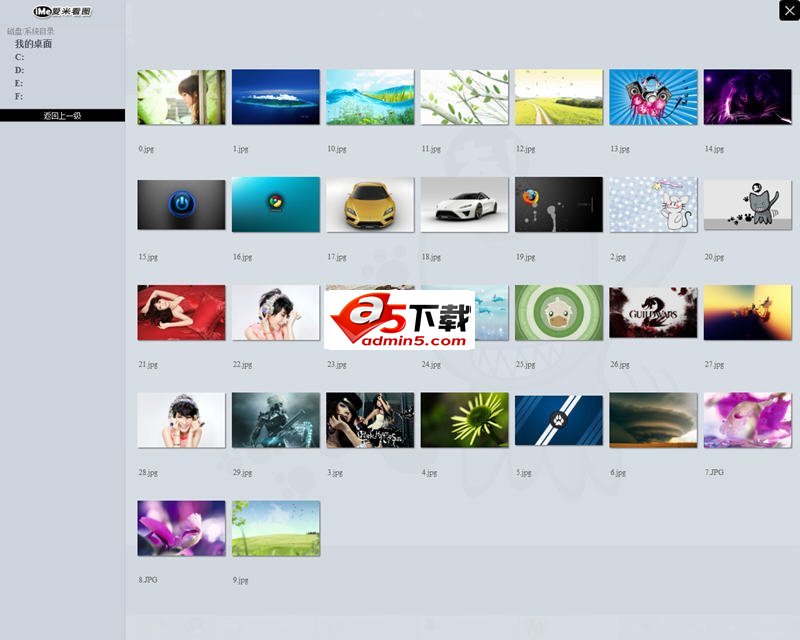Open thumbnail 11.jpg green leaves branches
800x640 pixels.
point(464,97)
